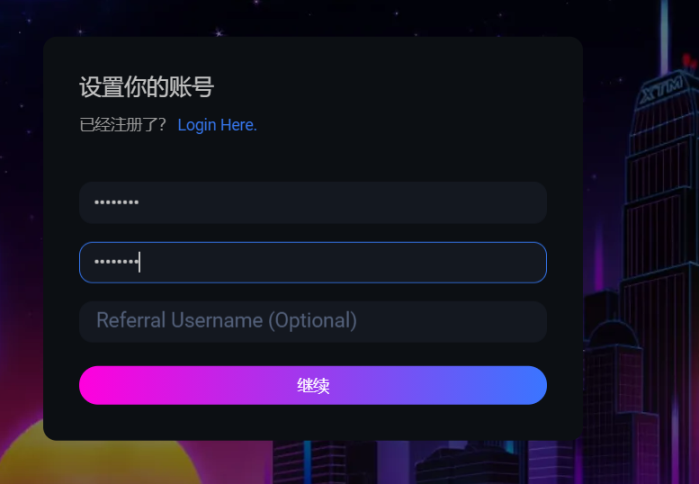The image size is (699, 484).
Task: Click the magenta end of the gradient button
Action: [103, 385]
